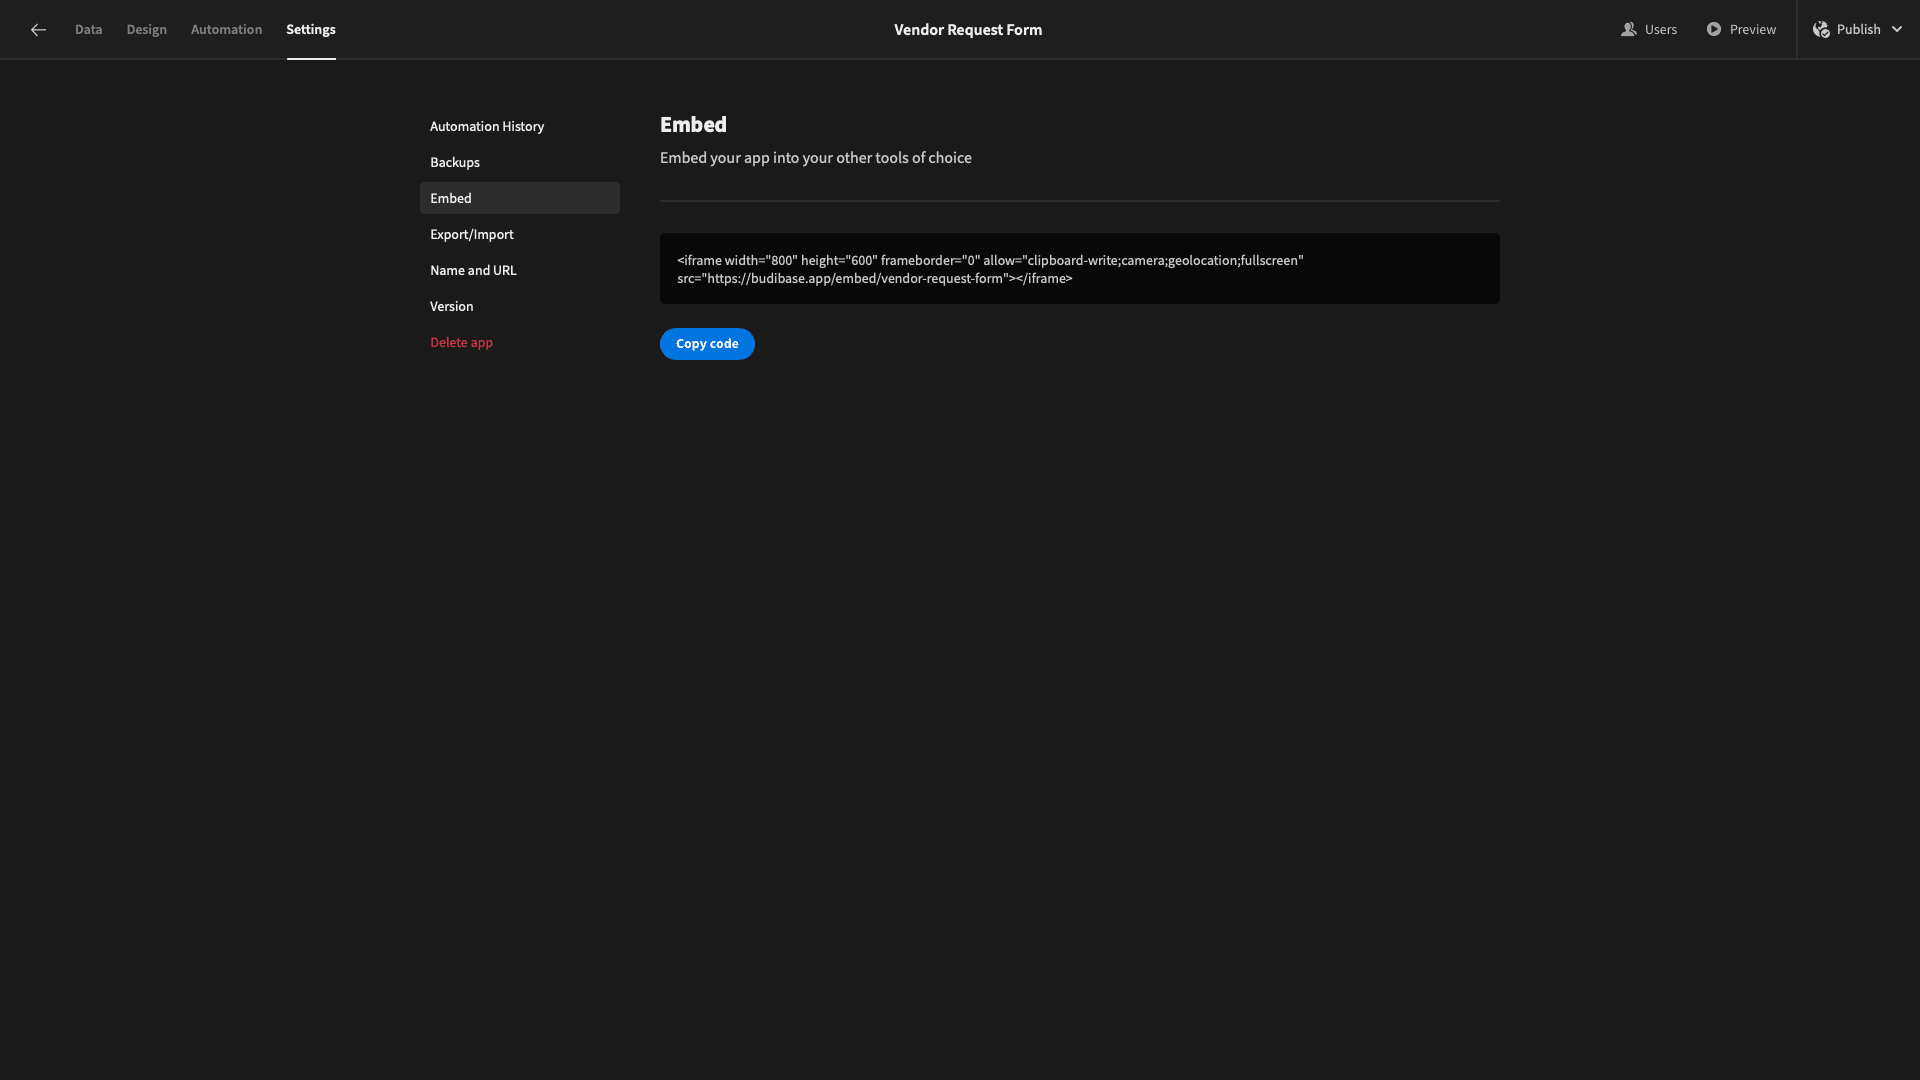Open the Automation tab
Screen dimensions: 1920x1080
coord(226,29)
